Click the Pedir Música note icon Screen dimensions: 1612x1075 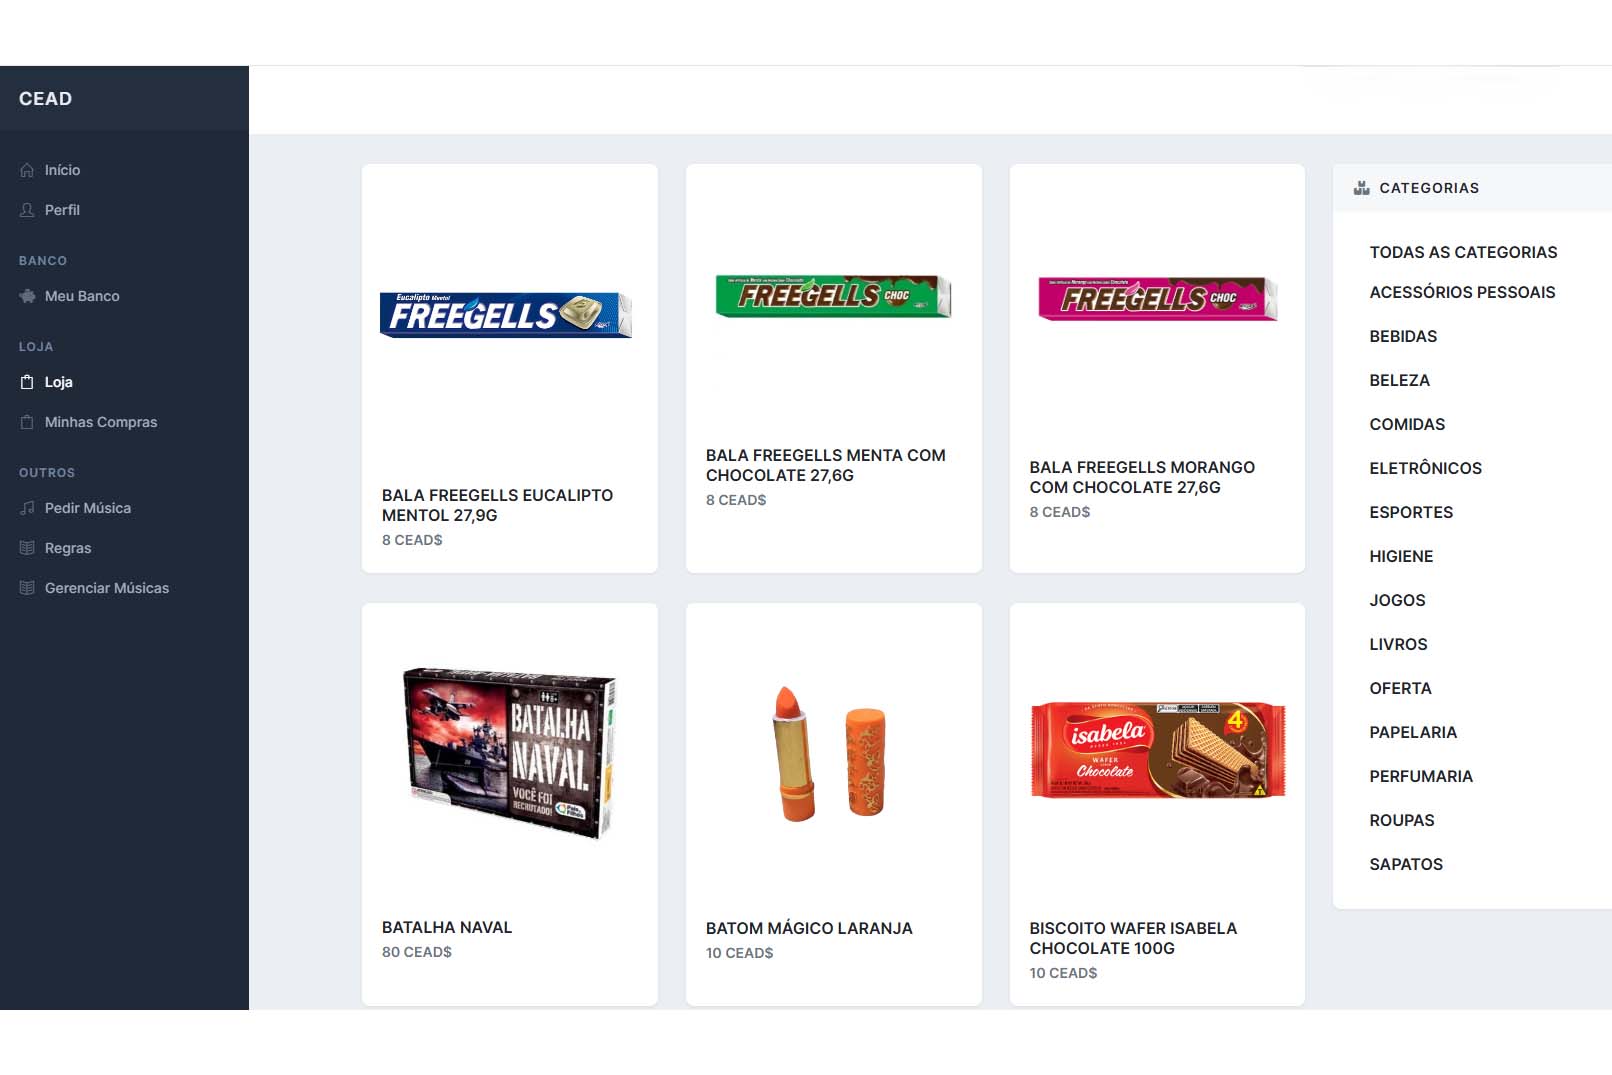(27, 508)
